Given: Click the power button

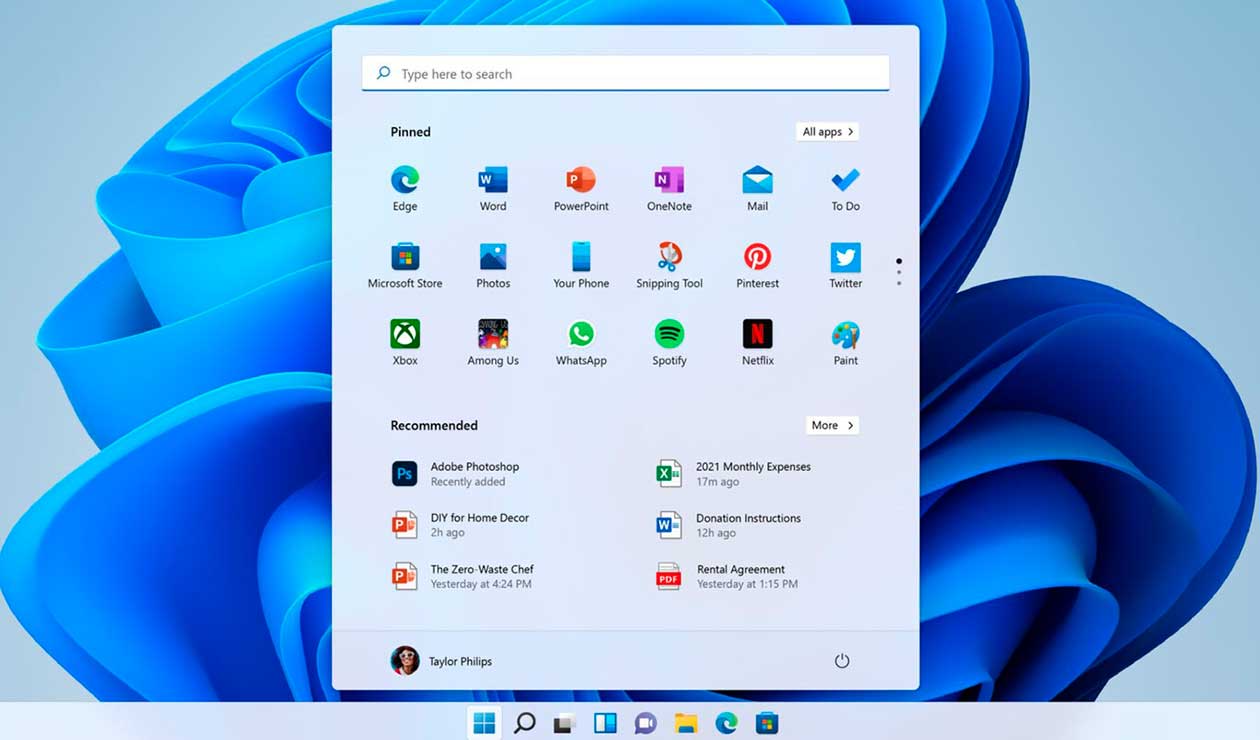Looking at the screenshot, I should click(x=842, y=661).
